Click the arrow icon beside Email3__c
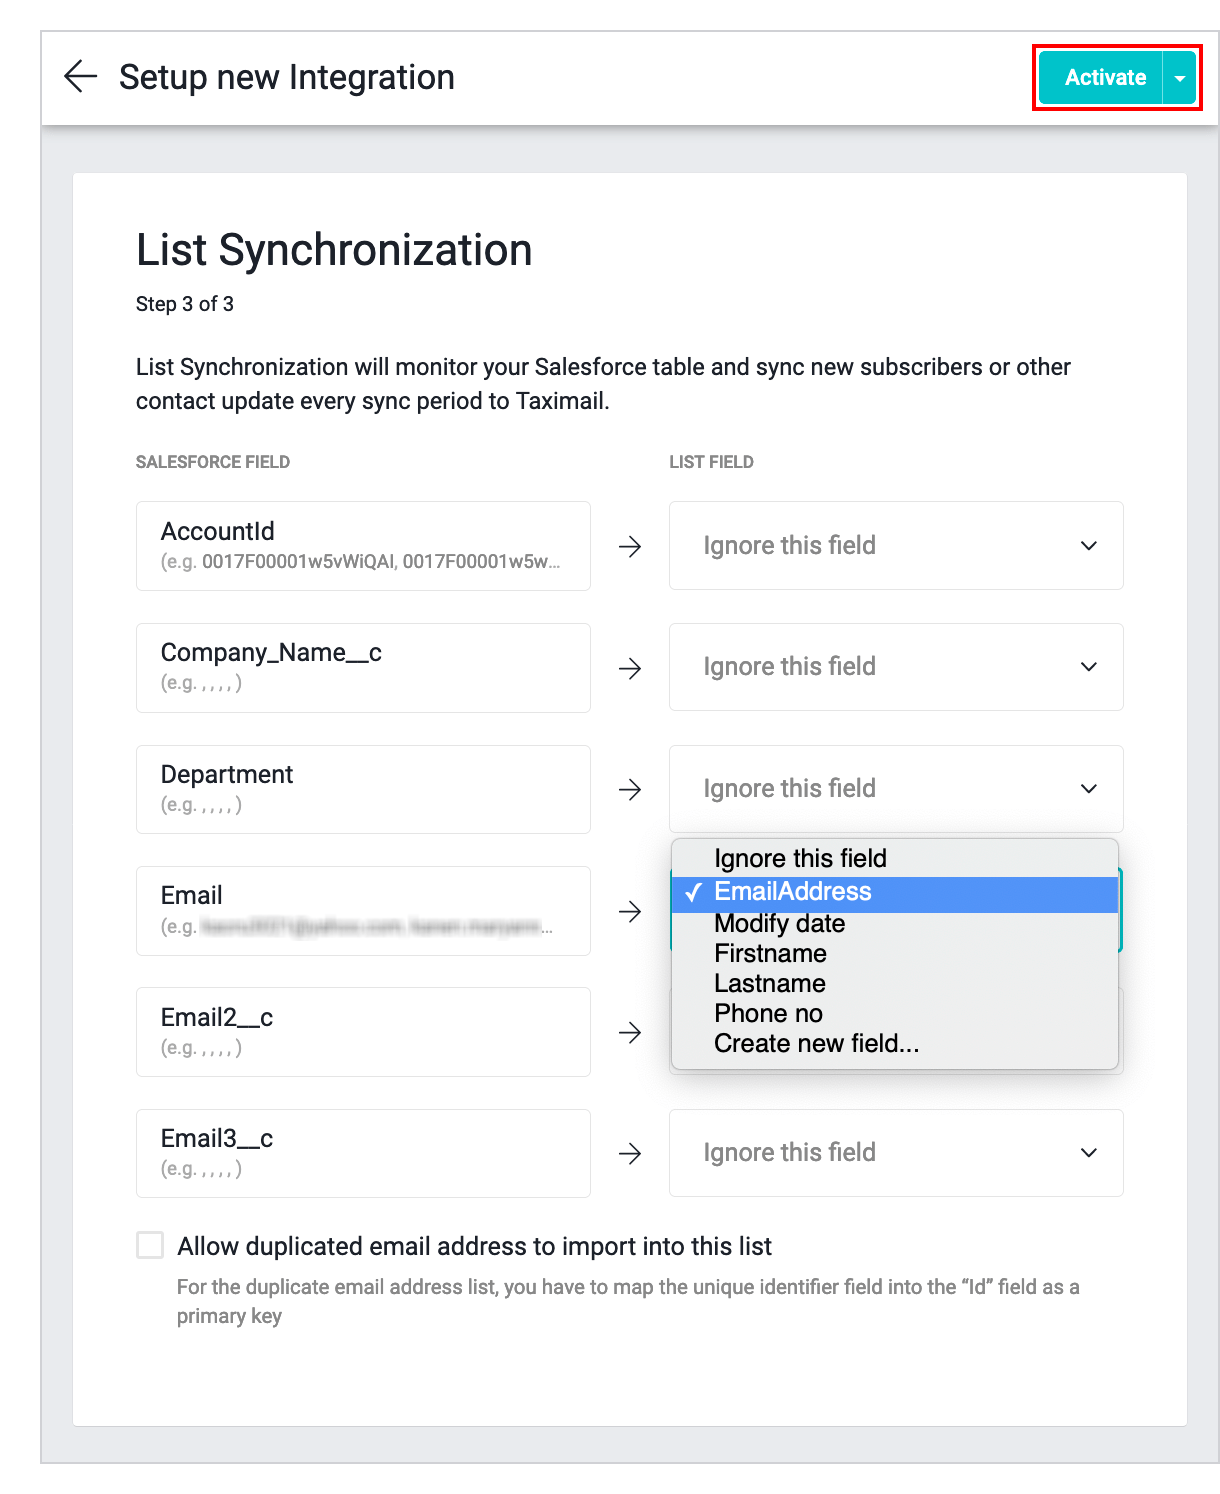Screen dimensions: 1220x1494 (x=630, y=1154)
